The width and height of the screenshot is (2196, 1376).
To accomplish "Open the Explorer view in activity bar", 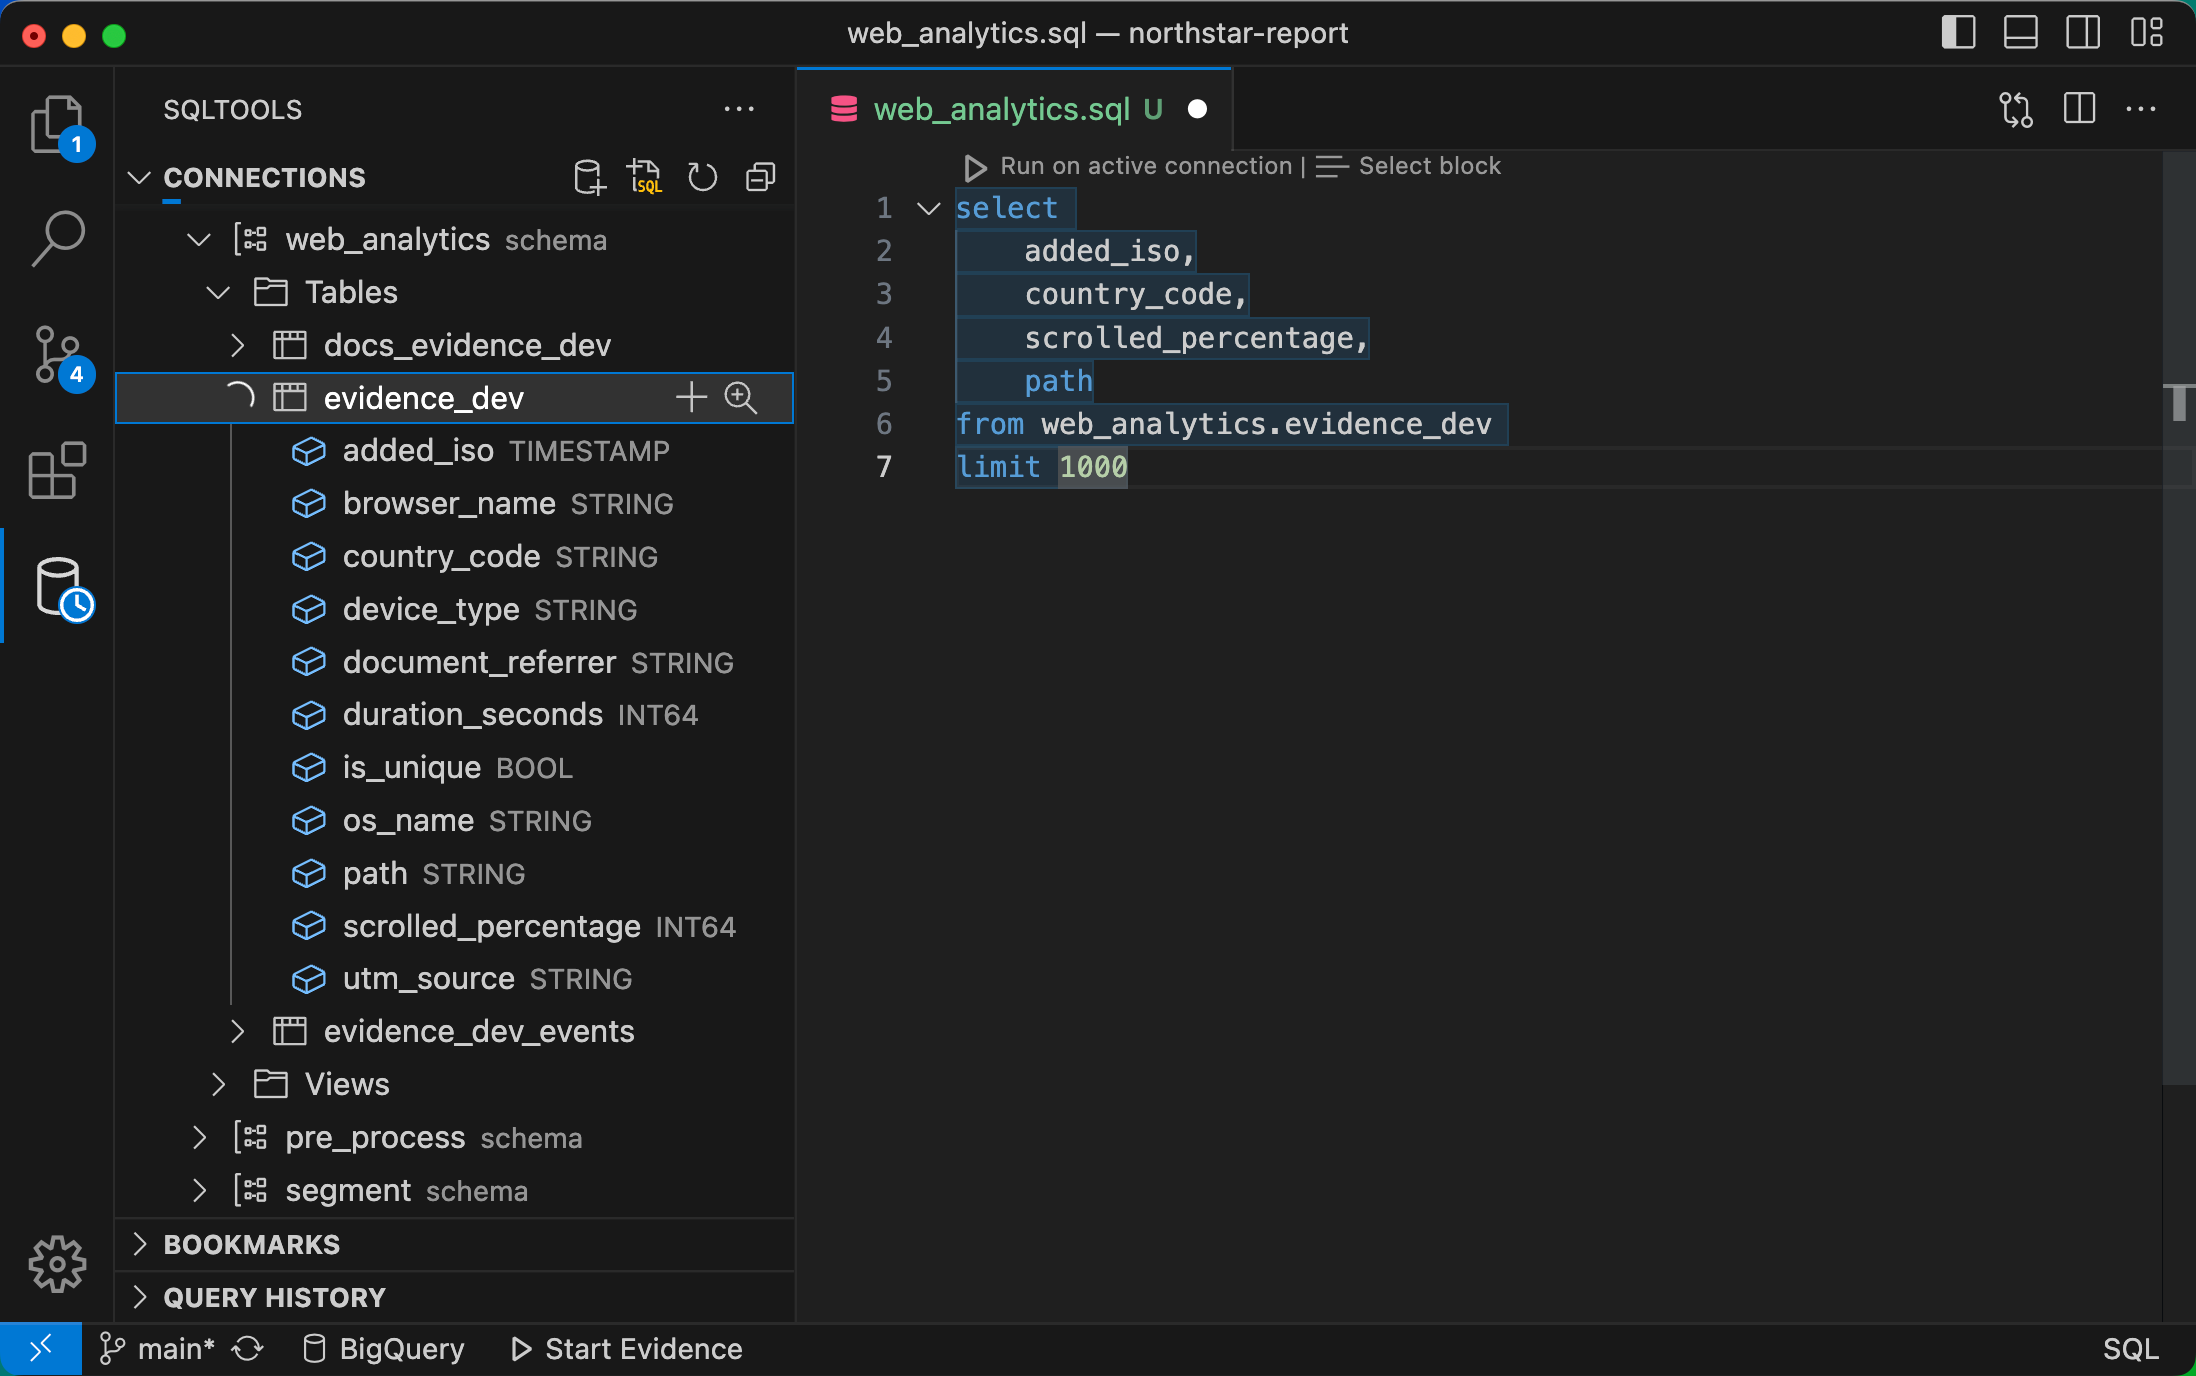I will click(x=58, y=126).
